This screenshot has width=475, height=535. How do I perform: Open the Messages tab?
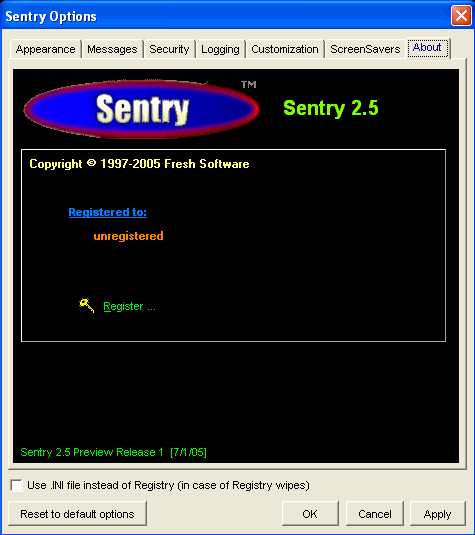pyautogui.click(x=112, y=49)
